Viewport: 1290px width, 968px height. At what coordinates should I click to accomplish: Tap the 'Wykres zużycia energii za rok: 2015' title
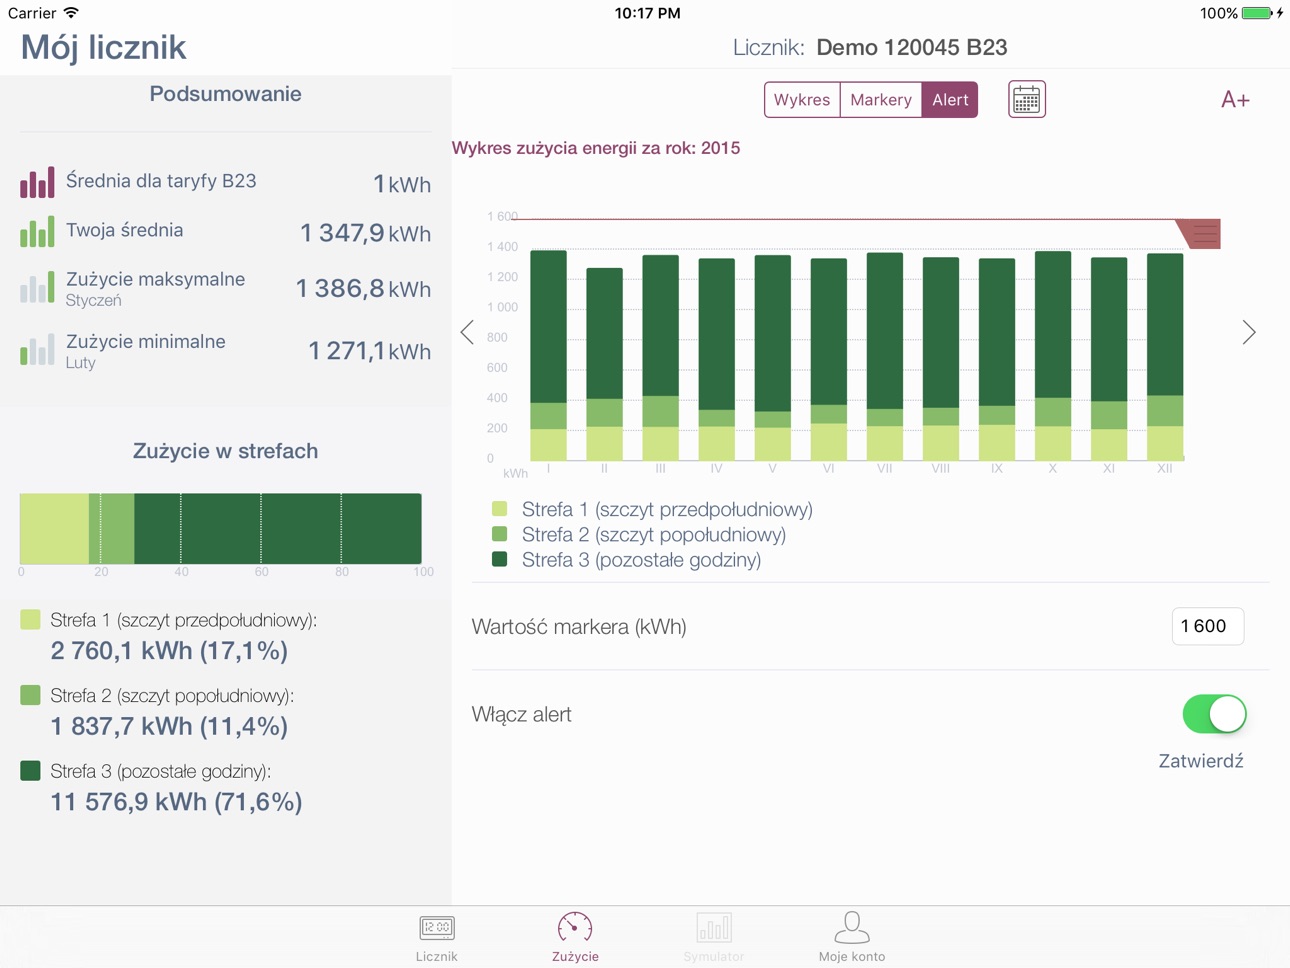(596, 148)
